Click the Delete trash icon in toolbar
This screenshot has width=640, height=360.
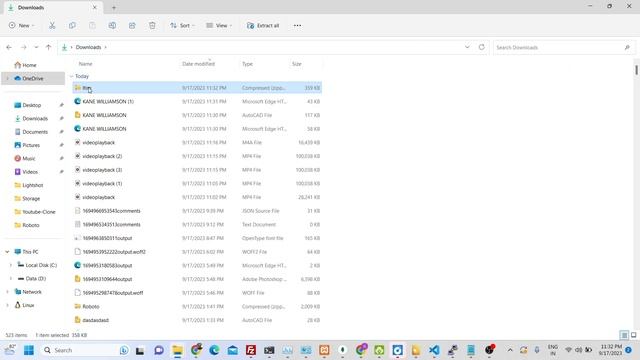click(152, 25)
